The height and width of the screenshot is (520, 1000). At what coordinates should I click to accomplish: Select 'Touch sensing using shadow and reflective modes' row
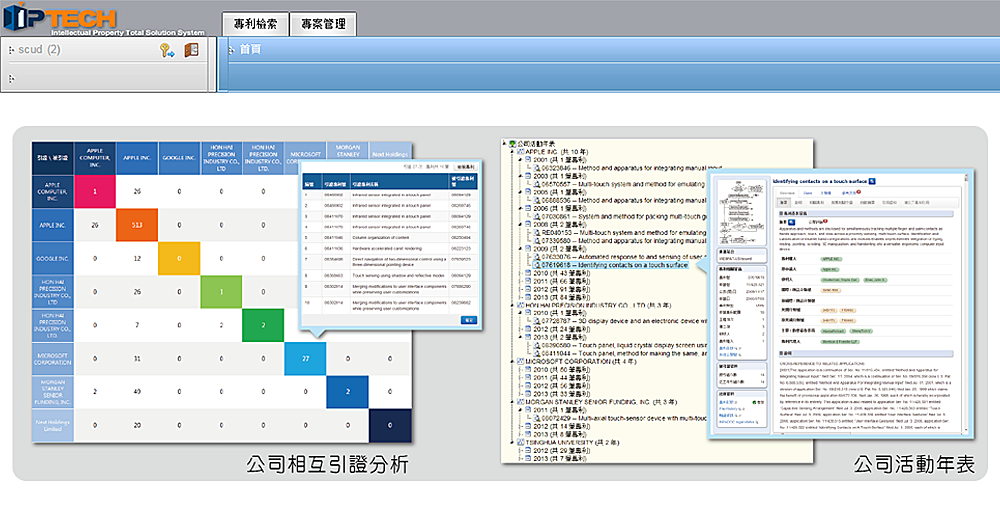tap(390, 276)
